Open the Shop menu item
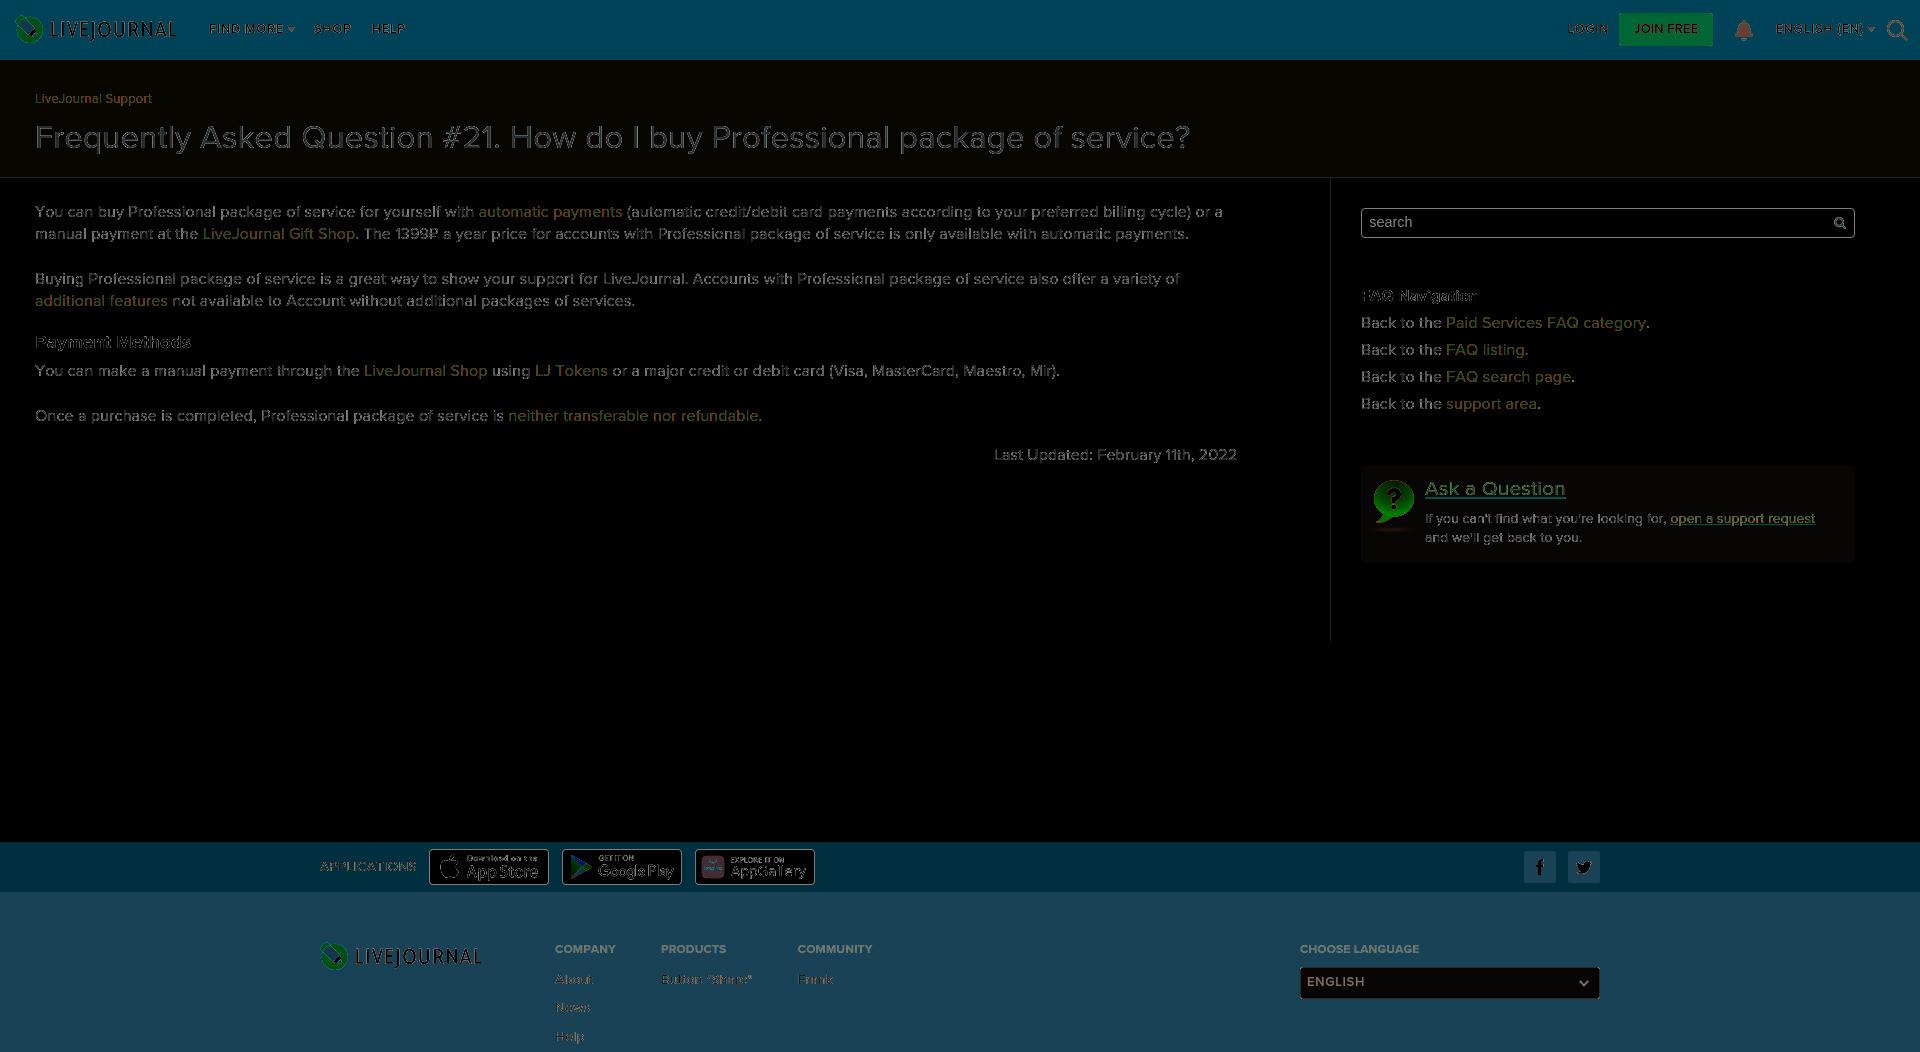The image size is (1920, 1052). [x=333, y=29]
